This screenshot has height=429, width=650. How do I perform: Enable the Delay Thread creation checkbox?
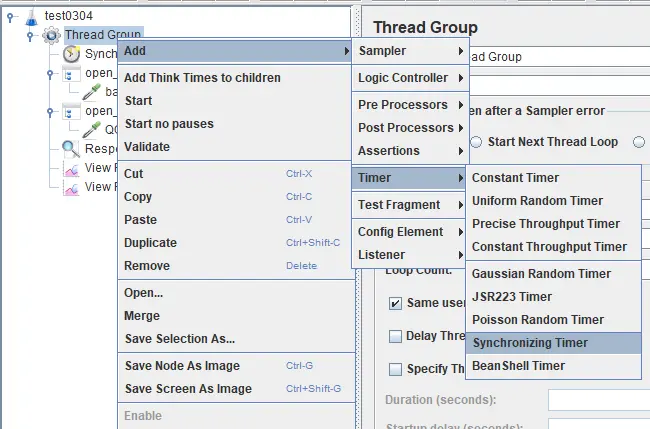pyautogui.click(x=395, y=336)
